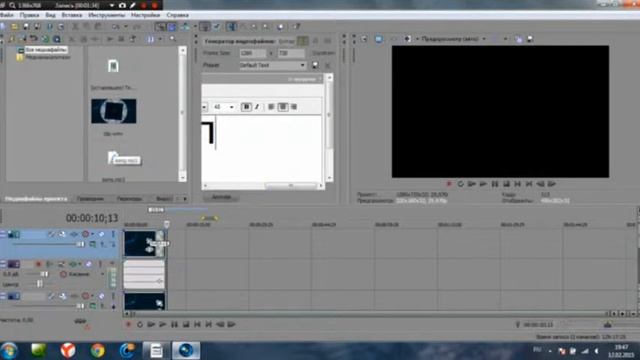Switch to the 'Медиафайлы проекта' tab
This screenshot has width=640, height=360.
[x=36, y=199]
